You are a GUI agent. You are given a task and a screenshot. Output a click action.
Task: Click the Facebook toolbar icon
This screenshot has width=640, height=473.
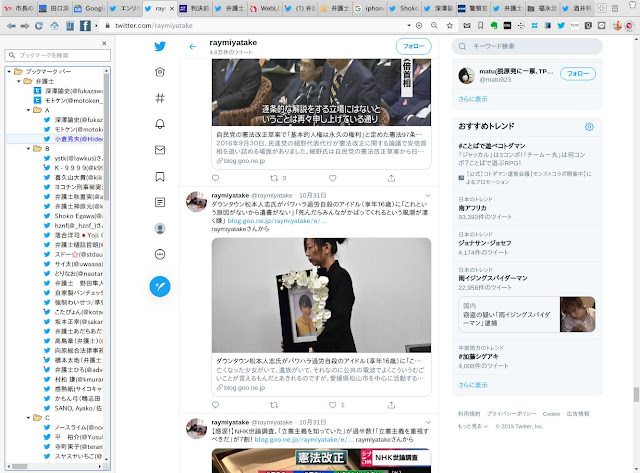point(85,26)
